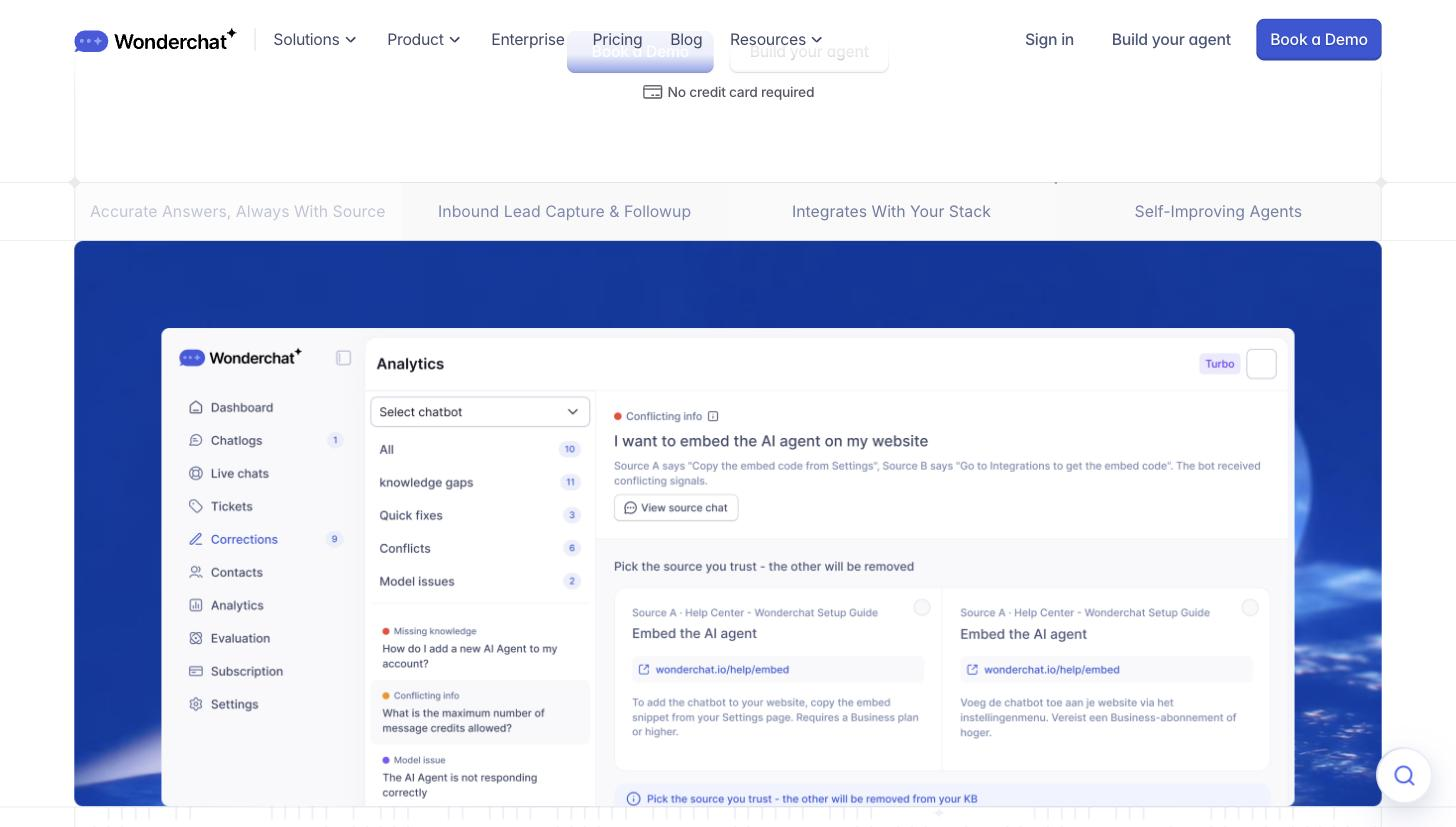Viewport: 1456px width, 827px height.
Task: Switch to Inbound Lead Capture & Followup tab
Action: tap(564, 212)
